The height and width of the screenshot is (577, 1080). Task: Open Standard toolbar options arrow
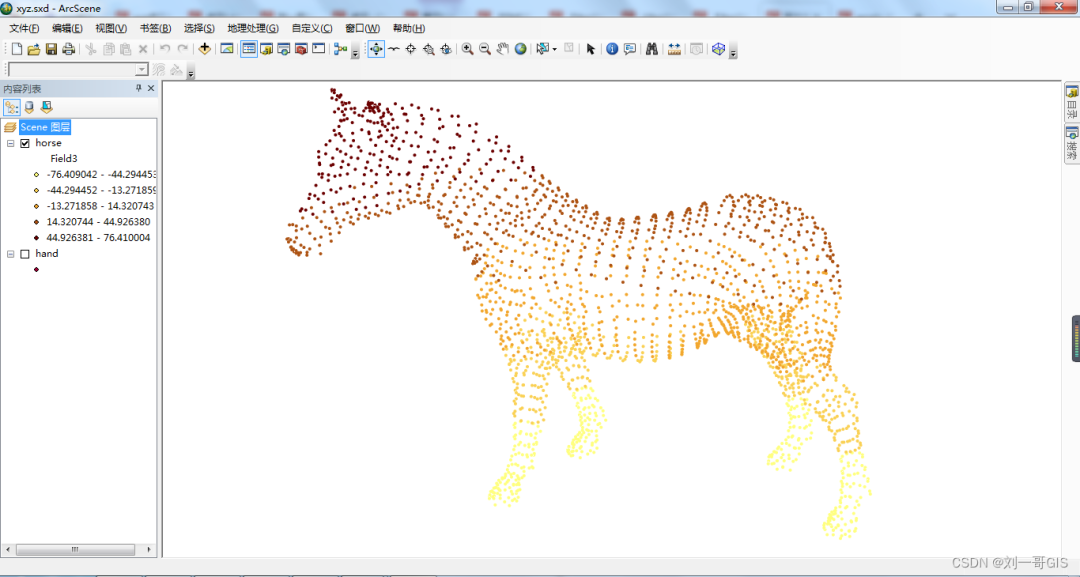tap(355, 52)
